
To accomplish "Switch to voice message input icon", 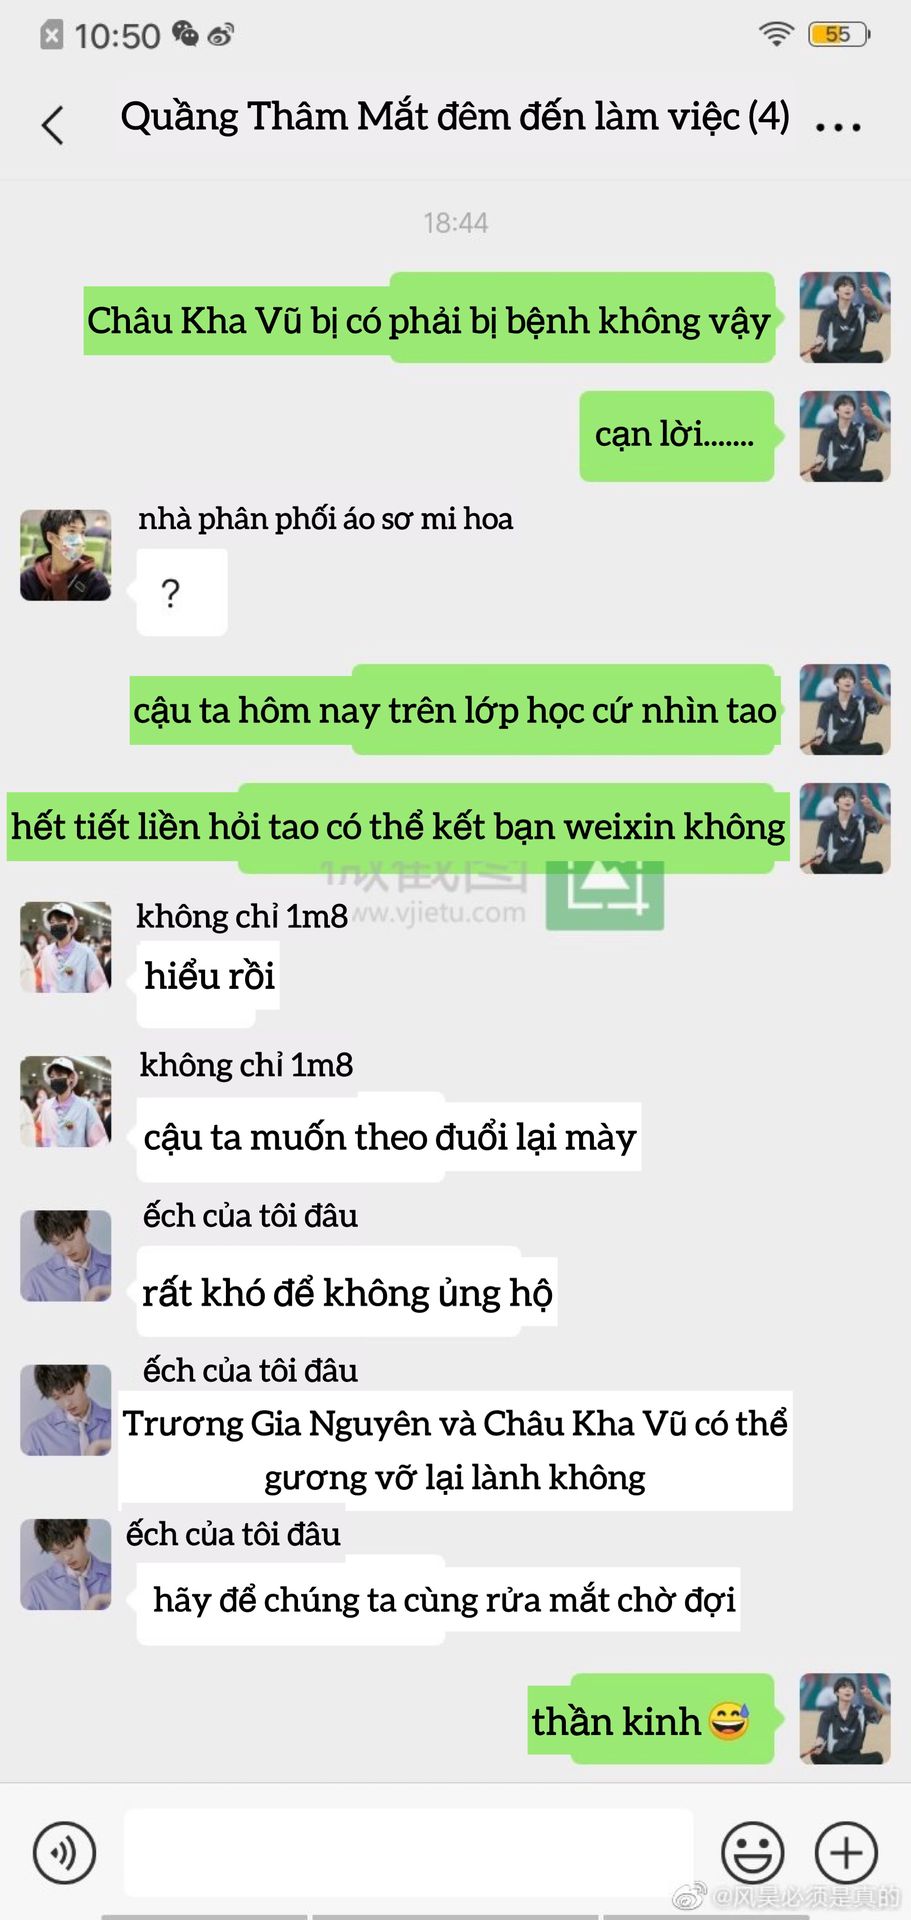I will (x=65, y=1853).
